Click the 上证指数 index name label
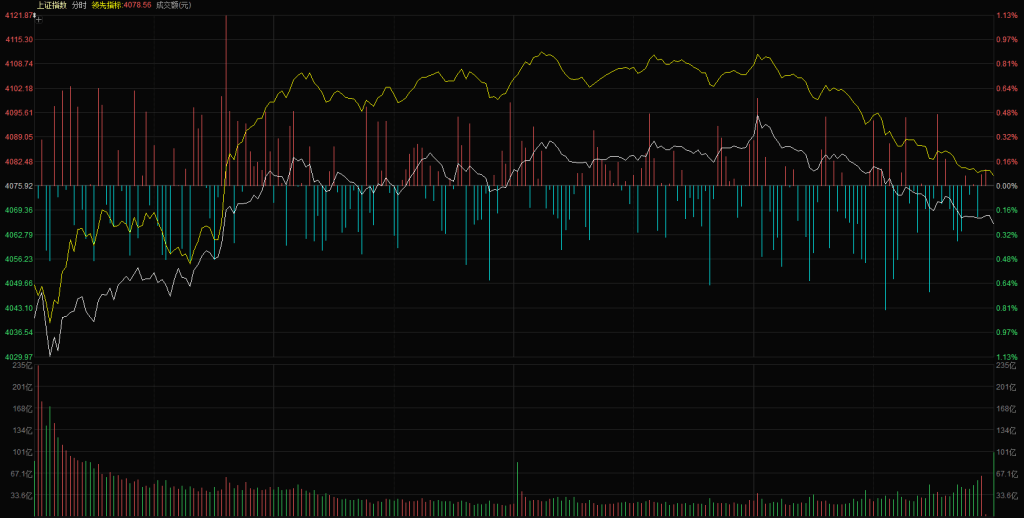The width and height of the screenshot is (1024, 518). click(x=53, y=5)
